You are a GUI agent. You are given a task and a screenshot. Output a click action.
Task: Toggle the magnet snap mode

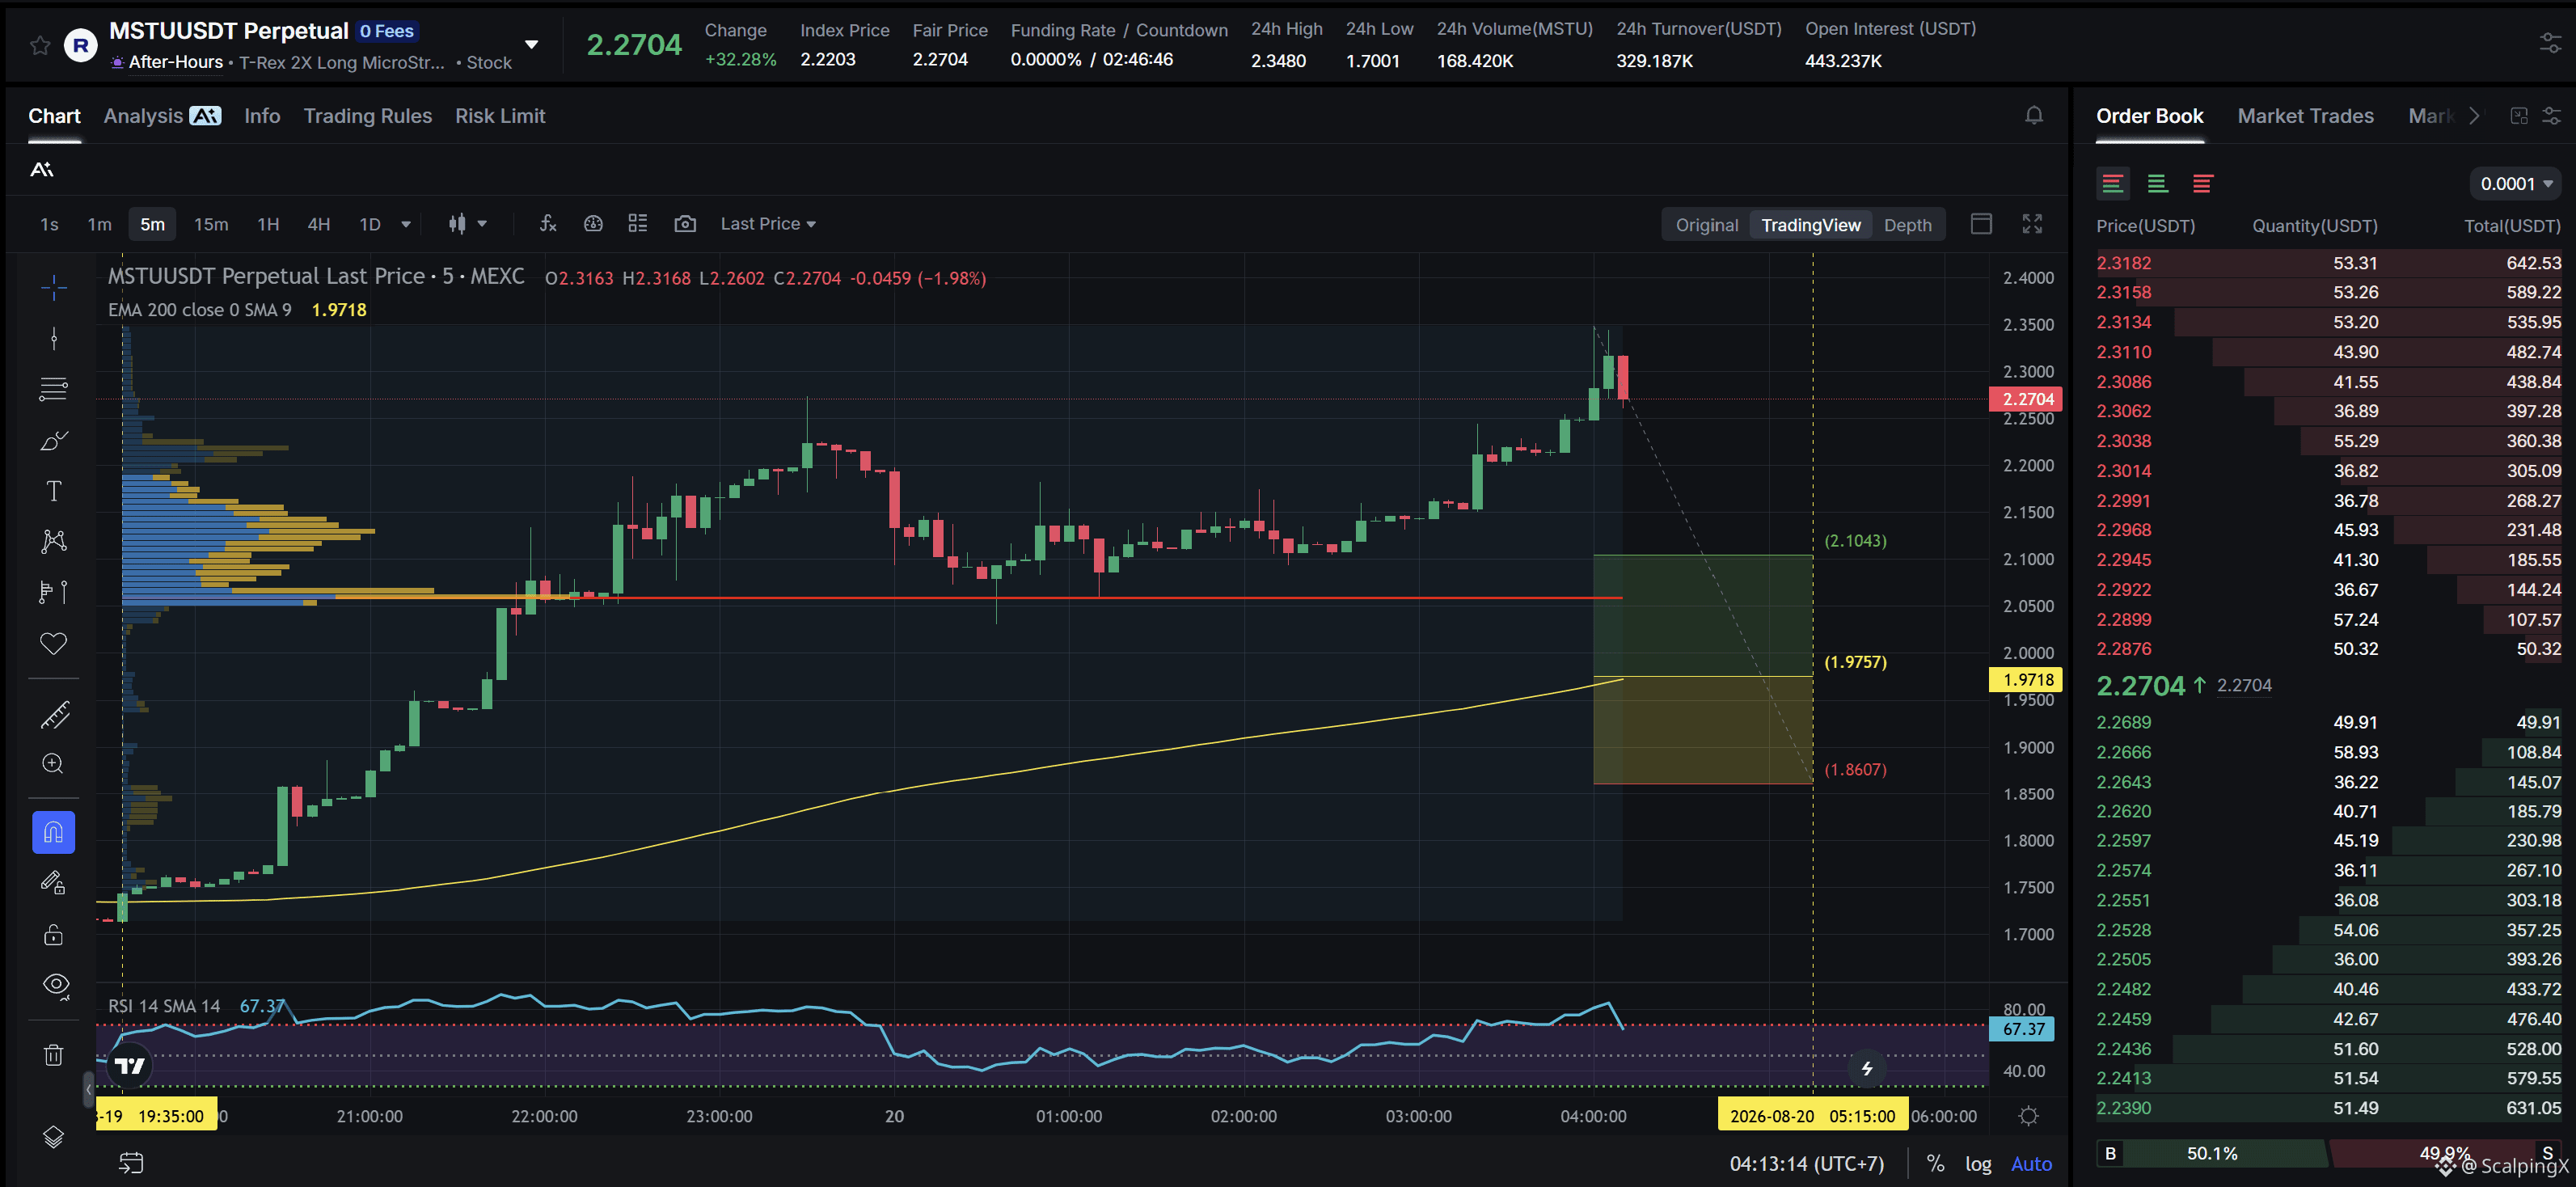54,832
